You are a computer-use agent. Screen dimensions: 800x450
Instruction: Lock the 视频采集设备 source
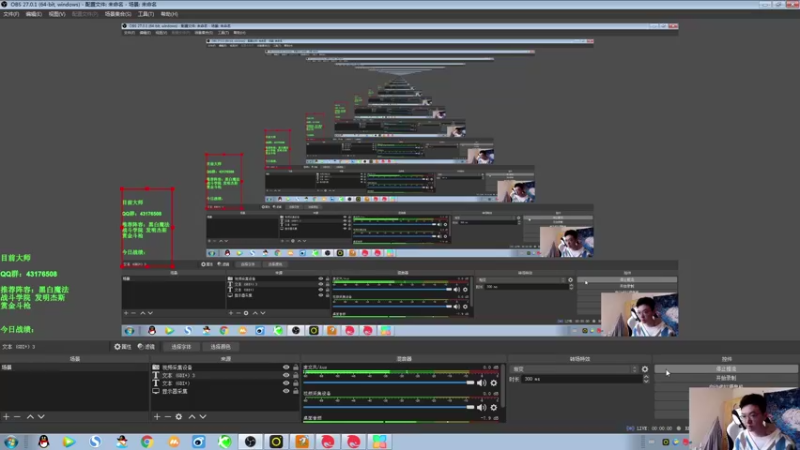tap(296, 367)
